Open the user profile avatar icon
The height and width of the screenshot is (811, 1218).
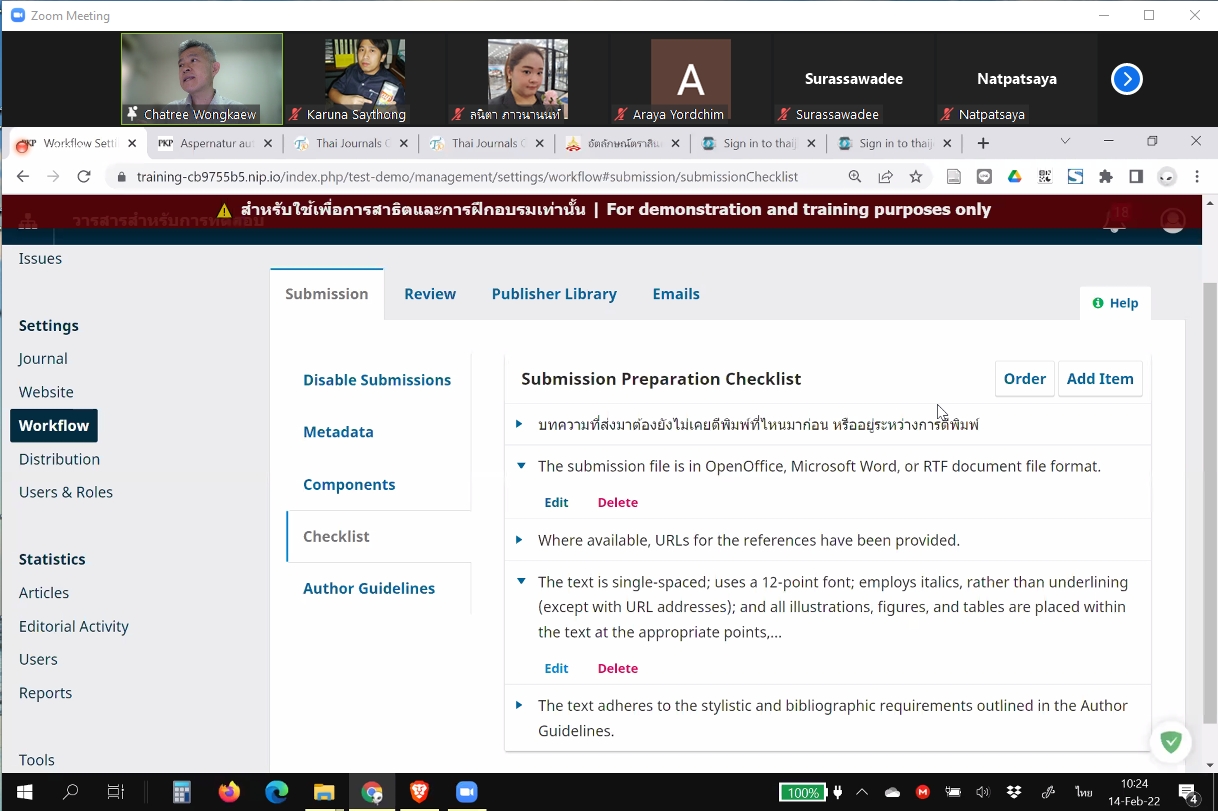click(1172, 220)
